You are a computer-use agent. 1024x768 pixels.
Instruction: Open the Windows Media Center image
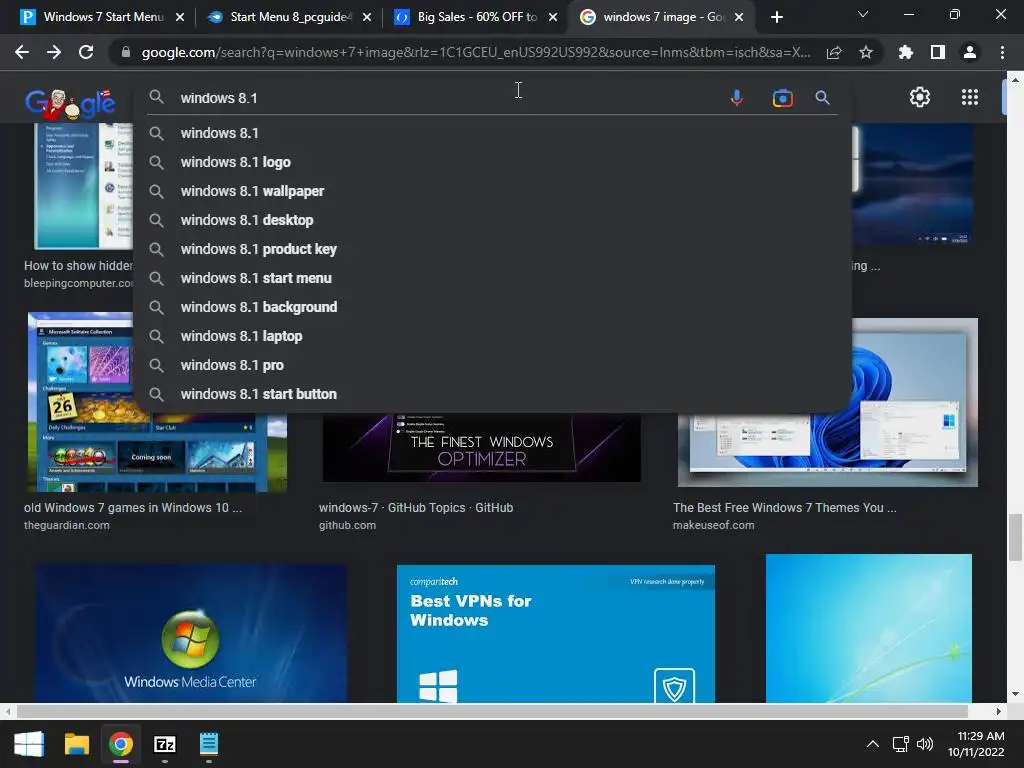[191, 633]
